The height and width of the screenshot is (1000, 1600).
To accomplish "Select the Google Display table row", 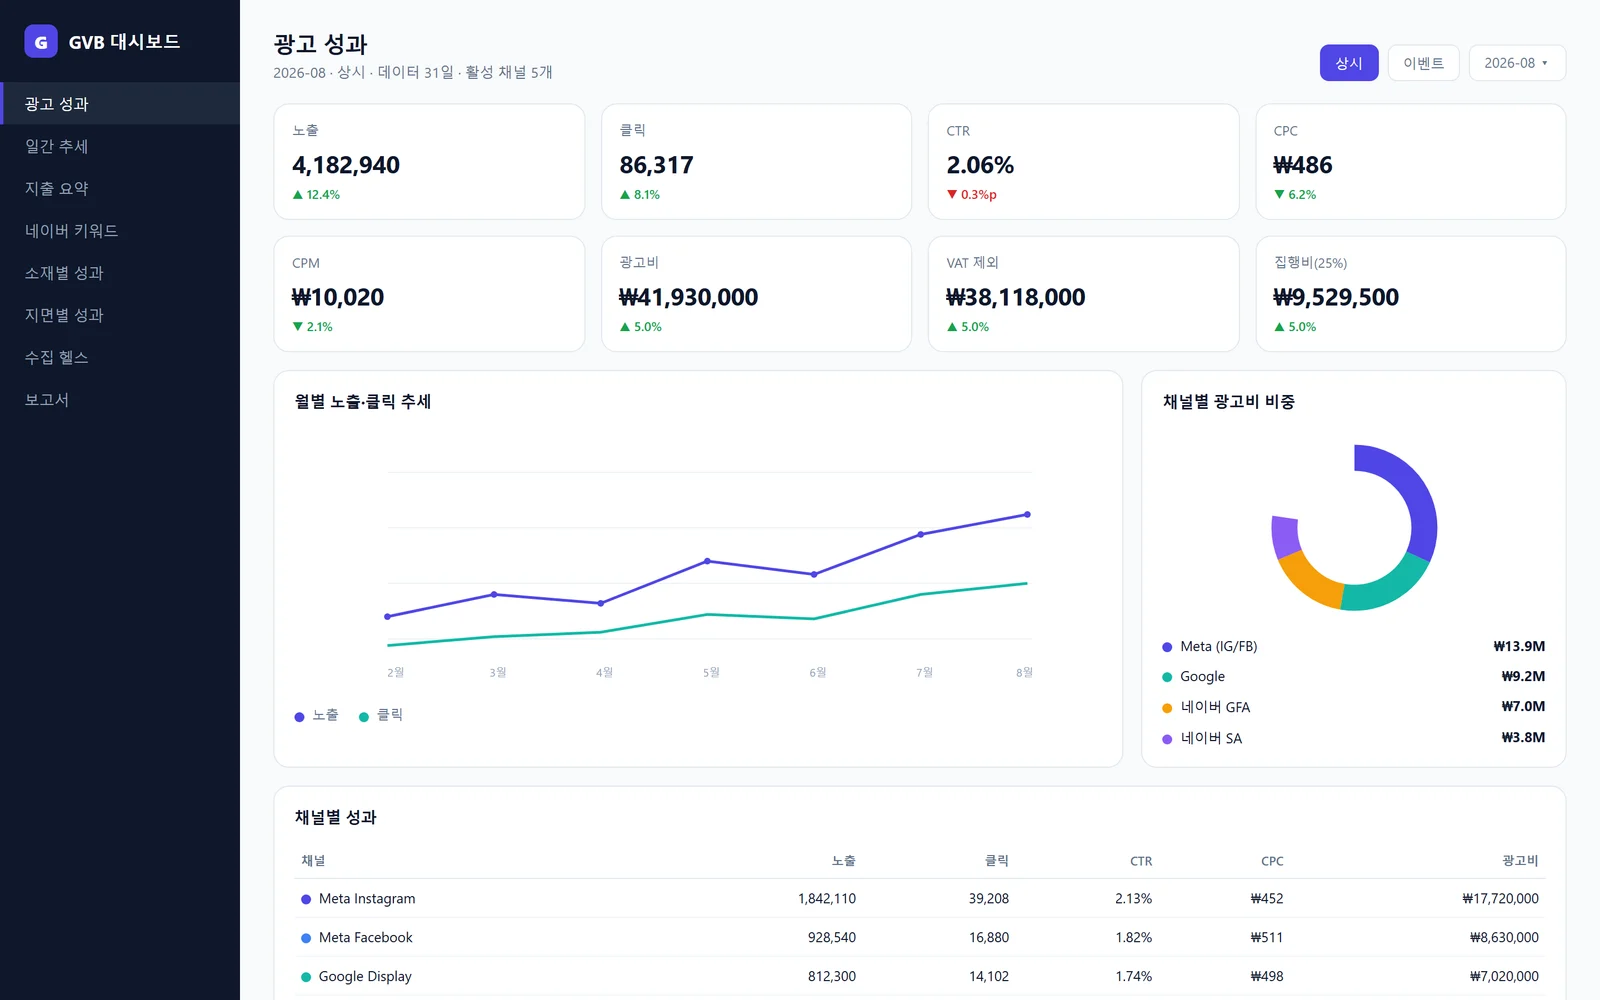I will (920, 977).
